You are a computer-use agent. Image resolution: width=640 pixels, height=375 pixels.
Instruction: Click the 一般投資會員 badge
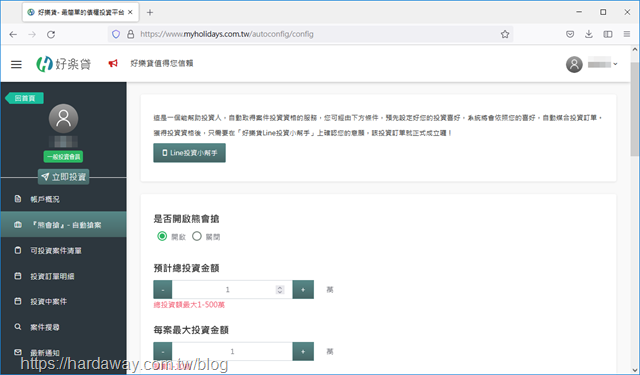click(63, 157)
